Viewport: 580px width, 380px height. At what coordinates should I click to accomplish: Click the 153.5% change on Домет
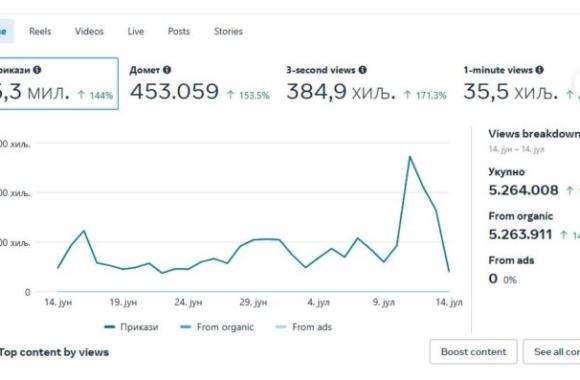(249, 95)
